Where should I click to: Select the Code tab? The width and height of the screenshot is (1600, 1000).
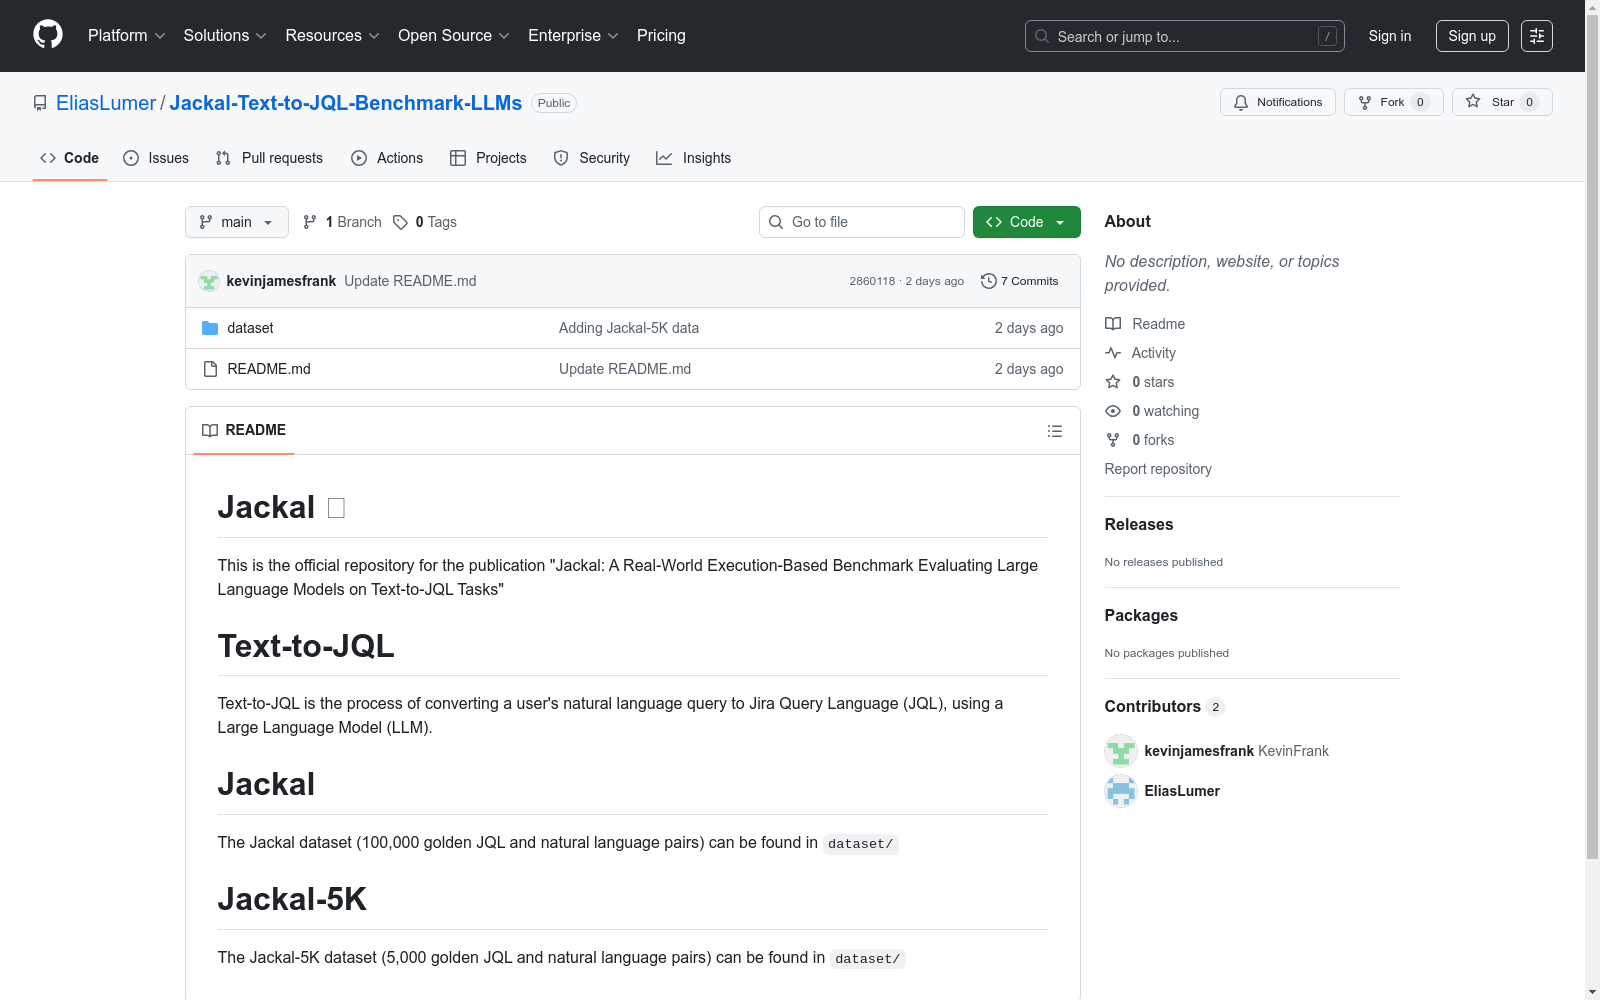coord(70,158)
